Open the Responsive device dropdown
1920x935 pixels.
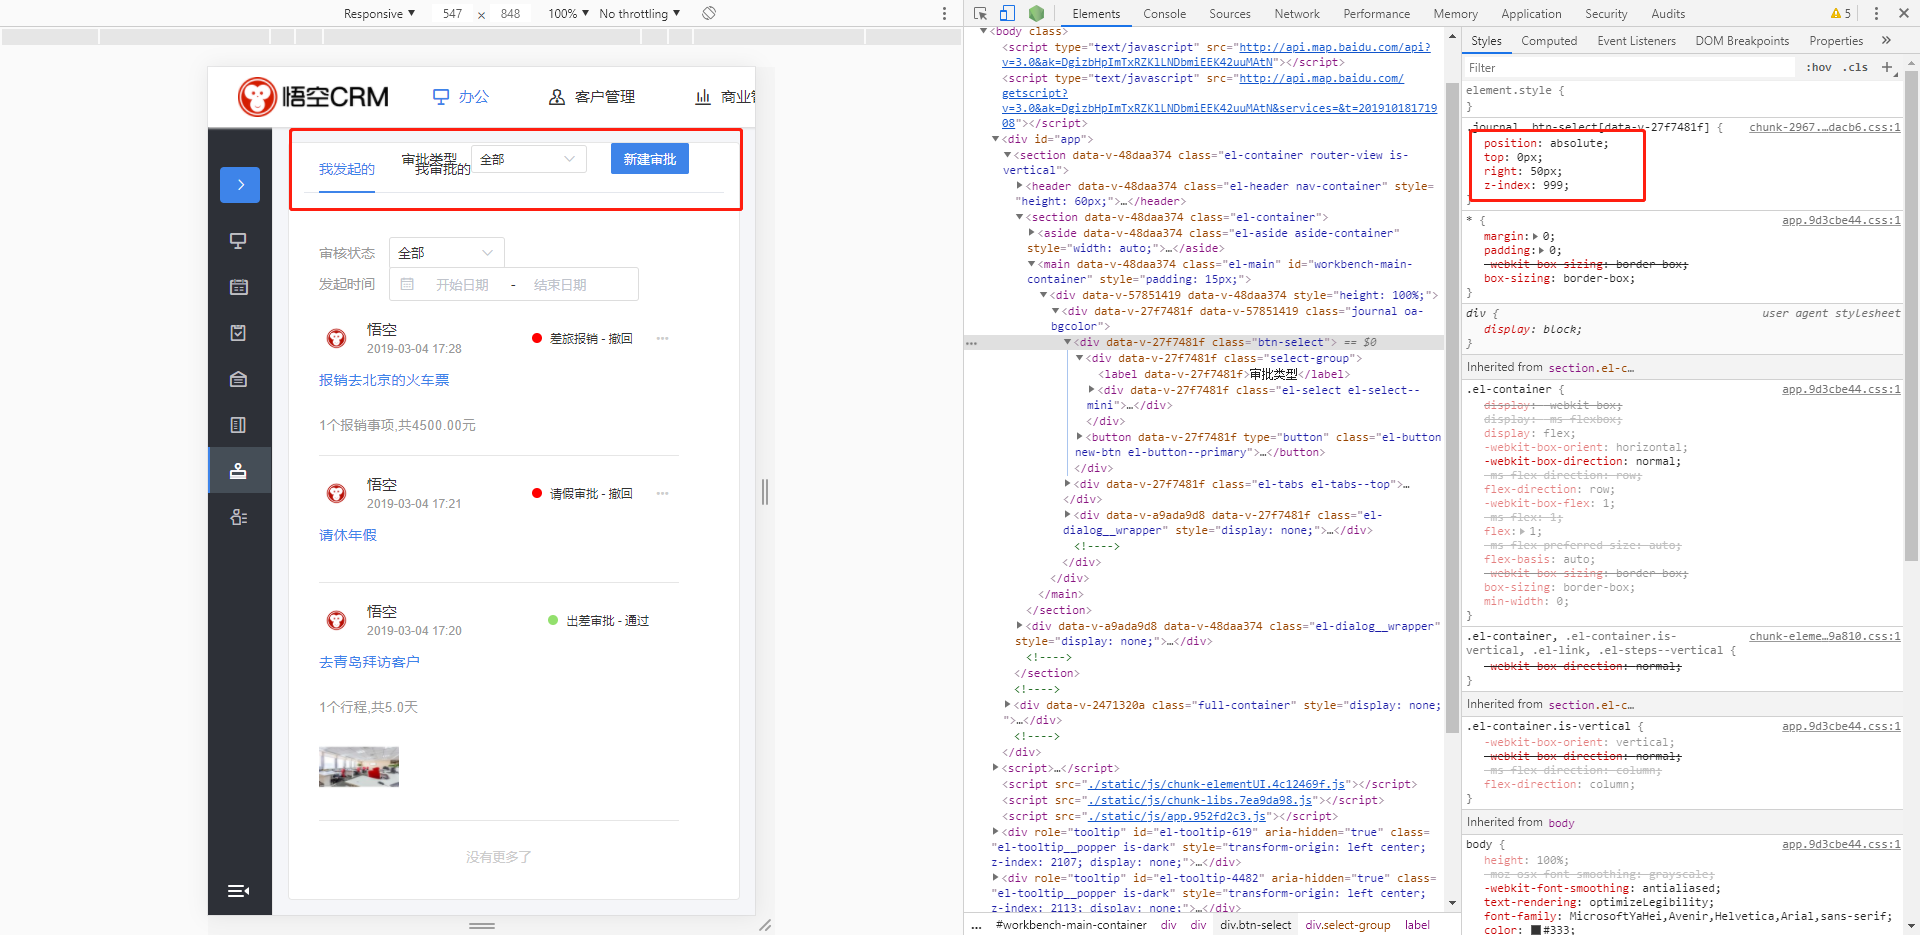click(379, 14)
